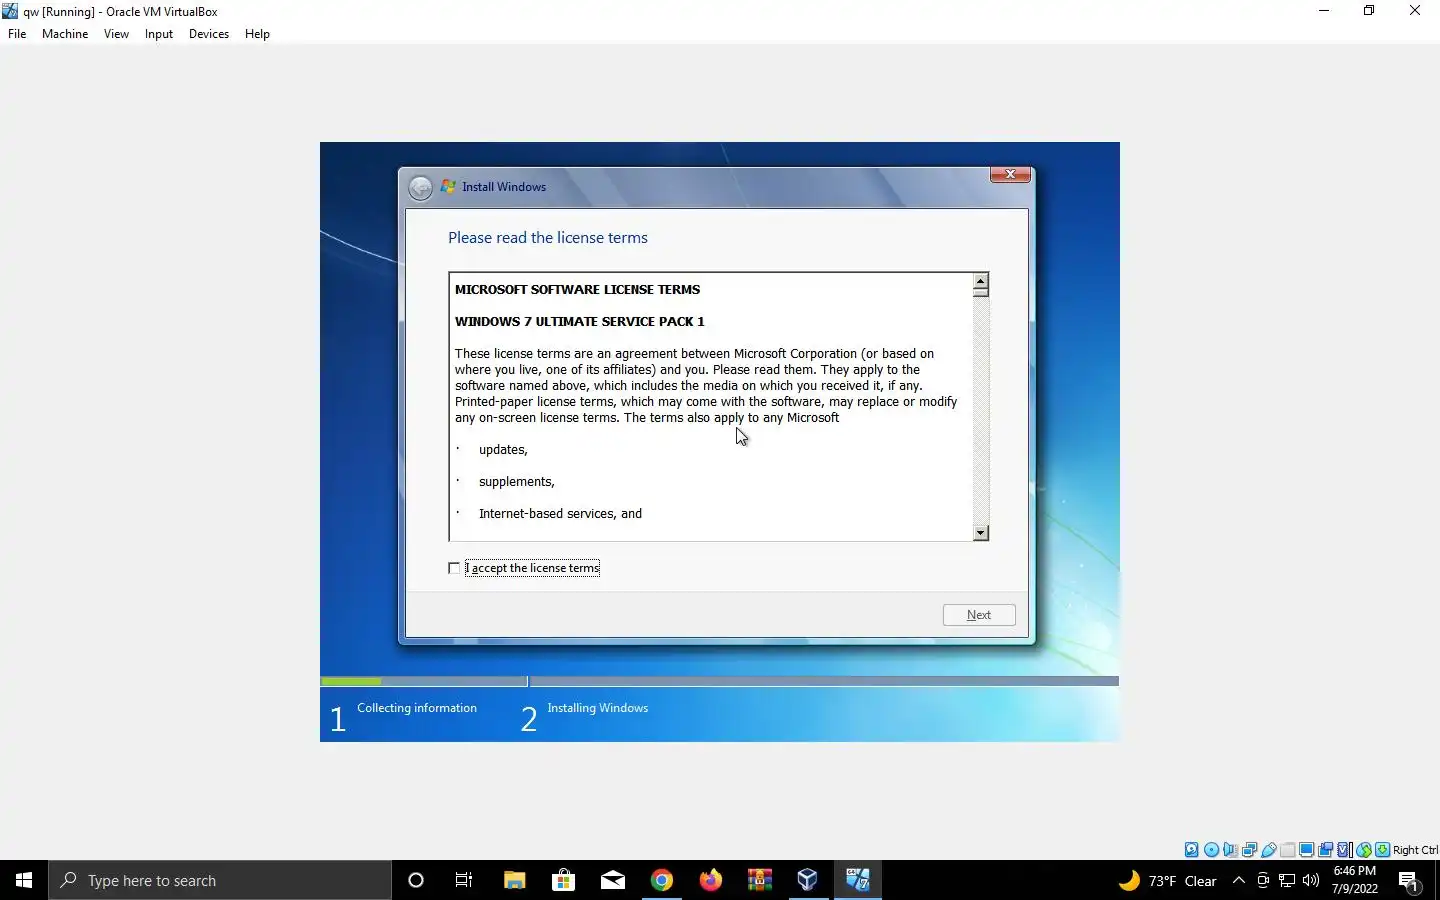This screenshot has height=900, width=1440.
Task: Click the 'Right Ctrl' host key label
Action: [x=1415, y=850]
